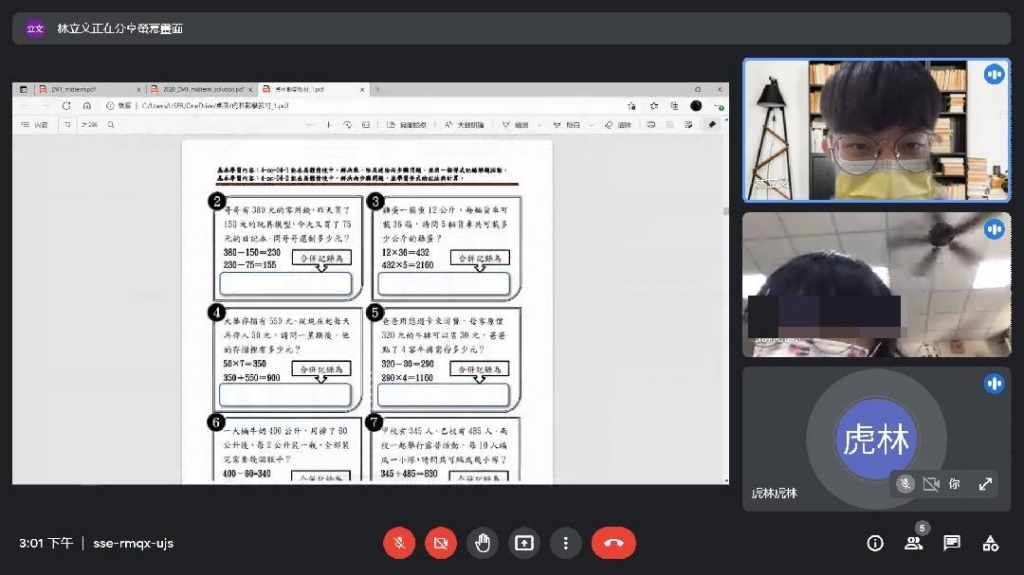This screenshot has height=575, width=1024.
Task: Open the more options three-dot menu
Action: point(565,543)
